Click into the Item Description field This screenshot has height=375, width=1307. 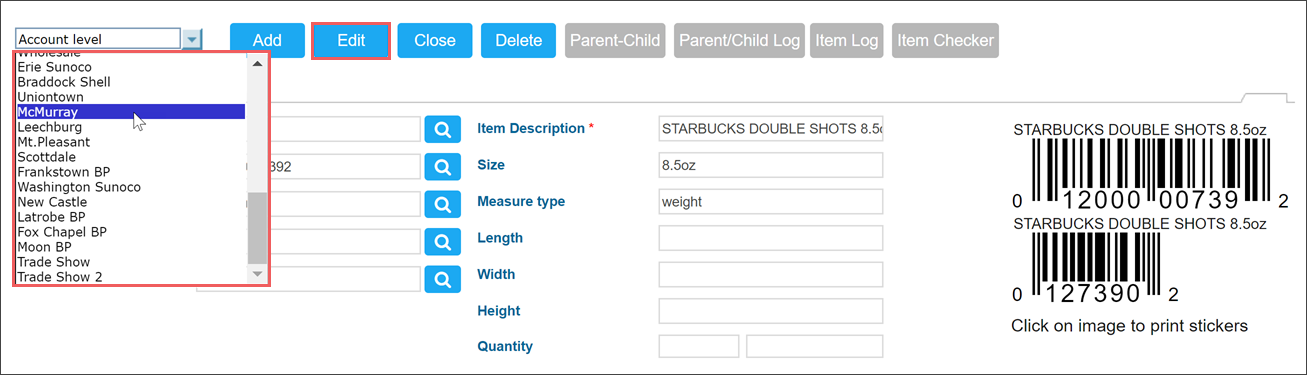point(771,129)
